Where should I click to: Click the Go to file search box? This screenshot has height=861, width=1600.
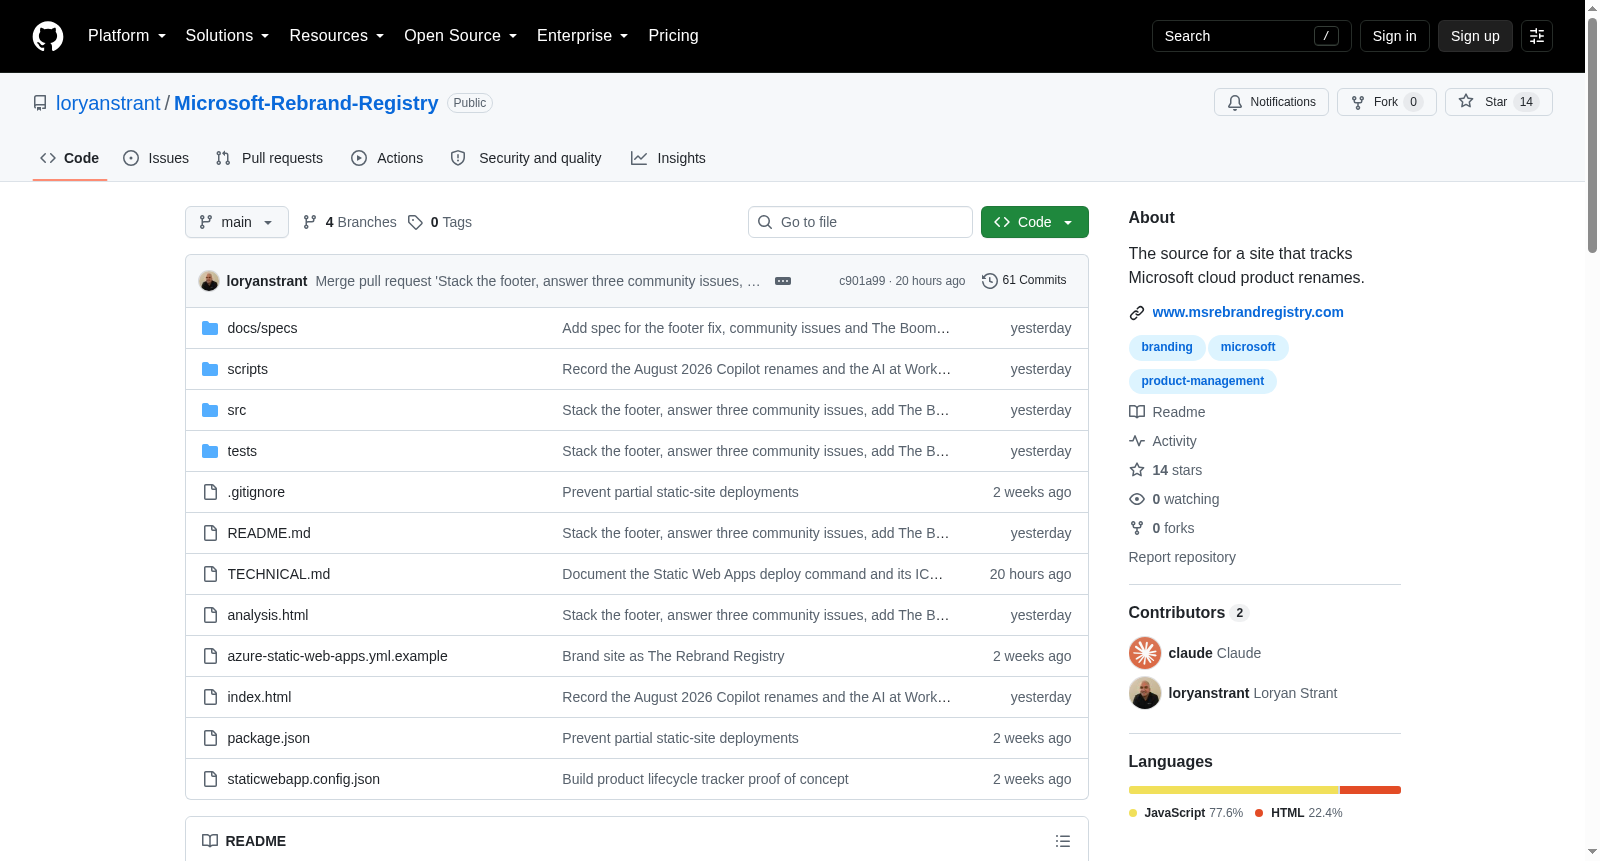pos(860,222)
